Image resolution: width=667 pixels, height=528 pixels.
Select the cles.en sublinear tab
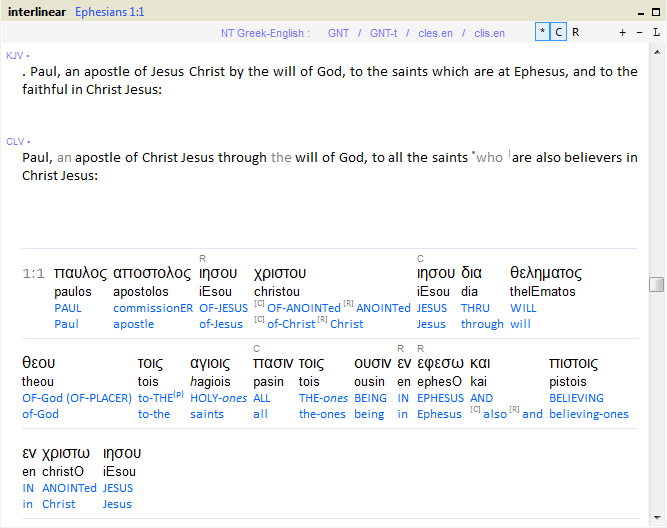click(435, 33)
